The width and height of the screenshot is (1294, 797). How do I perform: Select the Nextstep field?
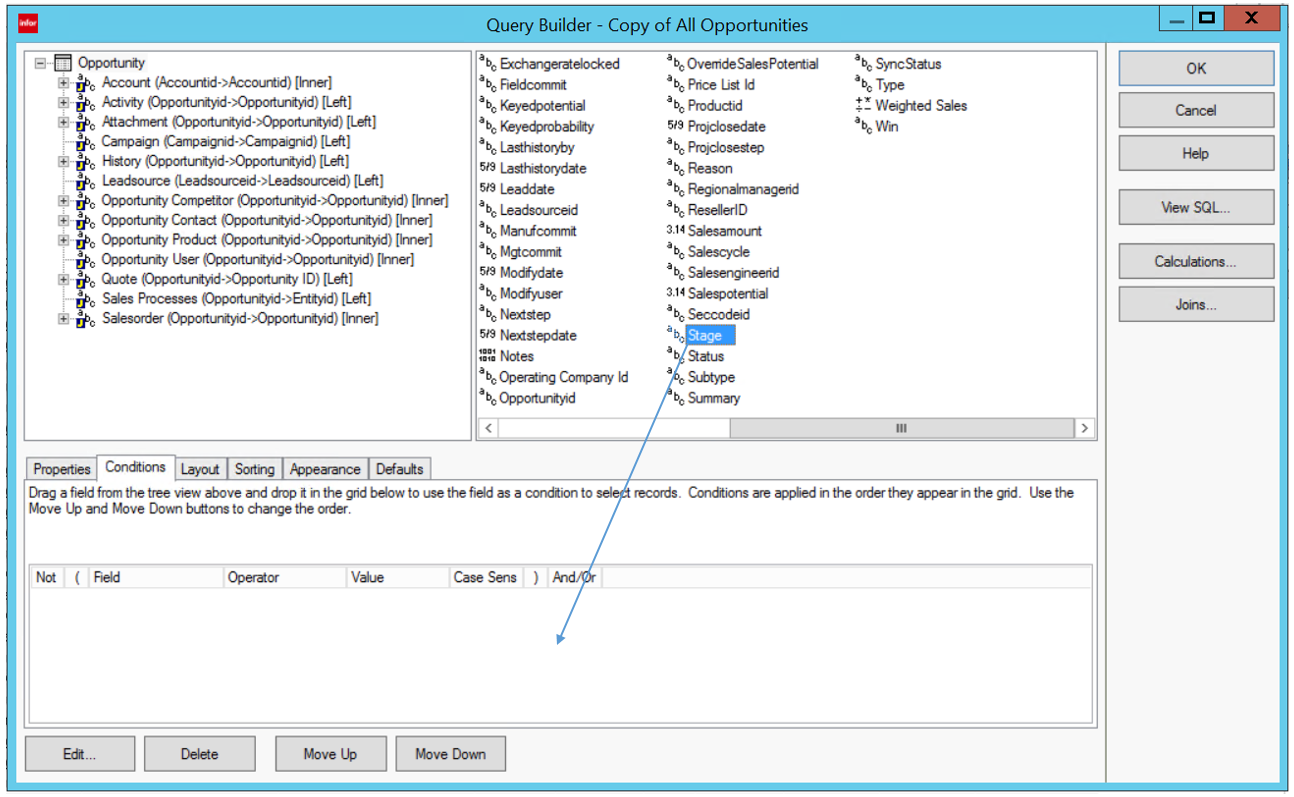(x=525, y=314)
